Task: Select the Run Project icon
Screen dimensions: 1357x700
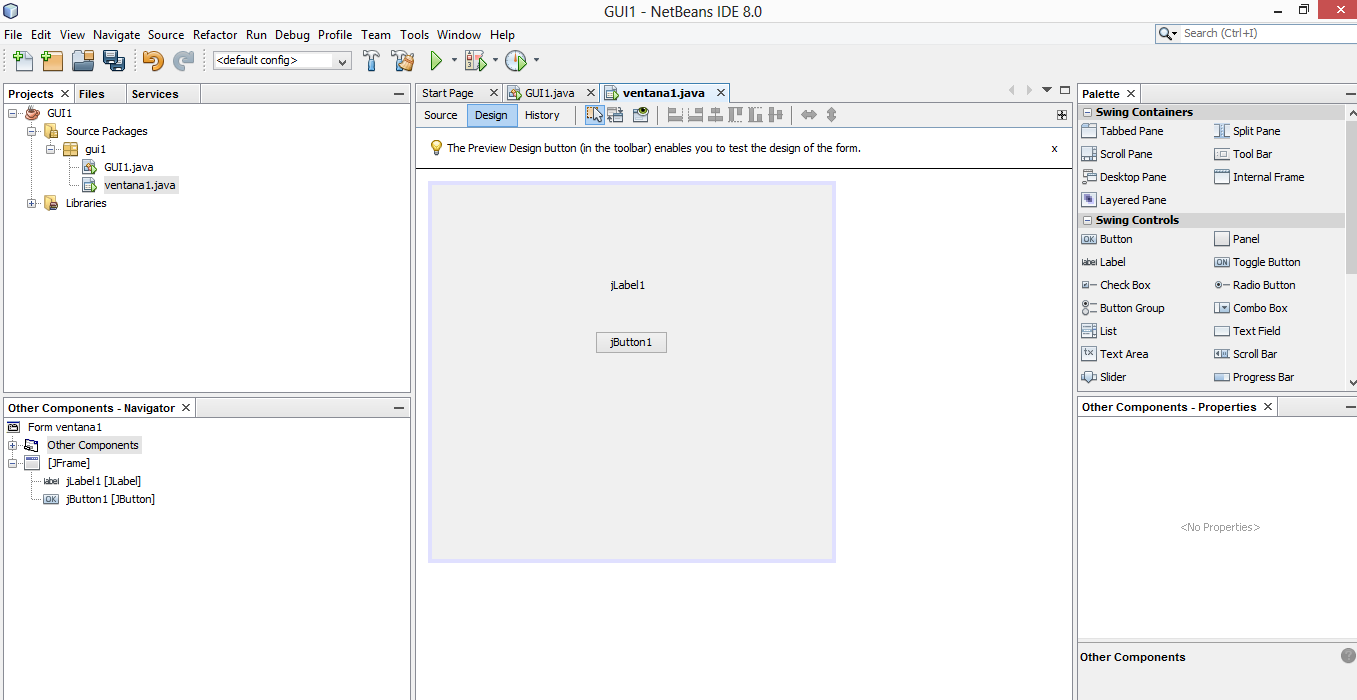Action: (437, 60)
